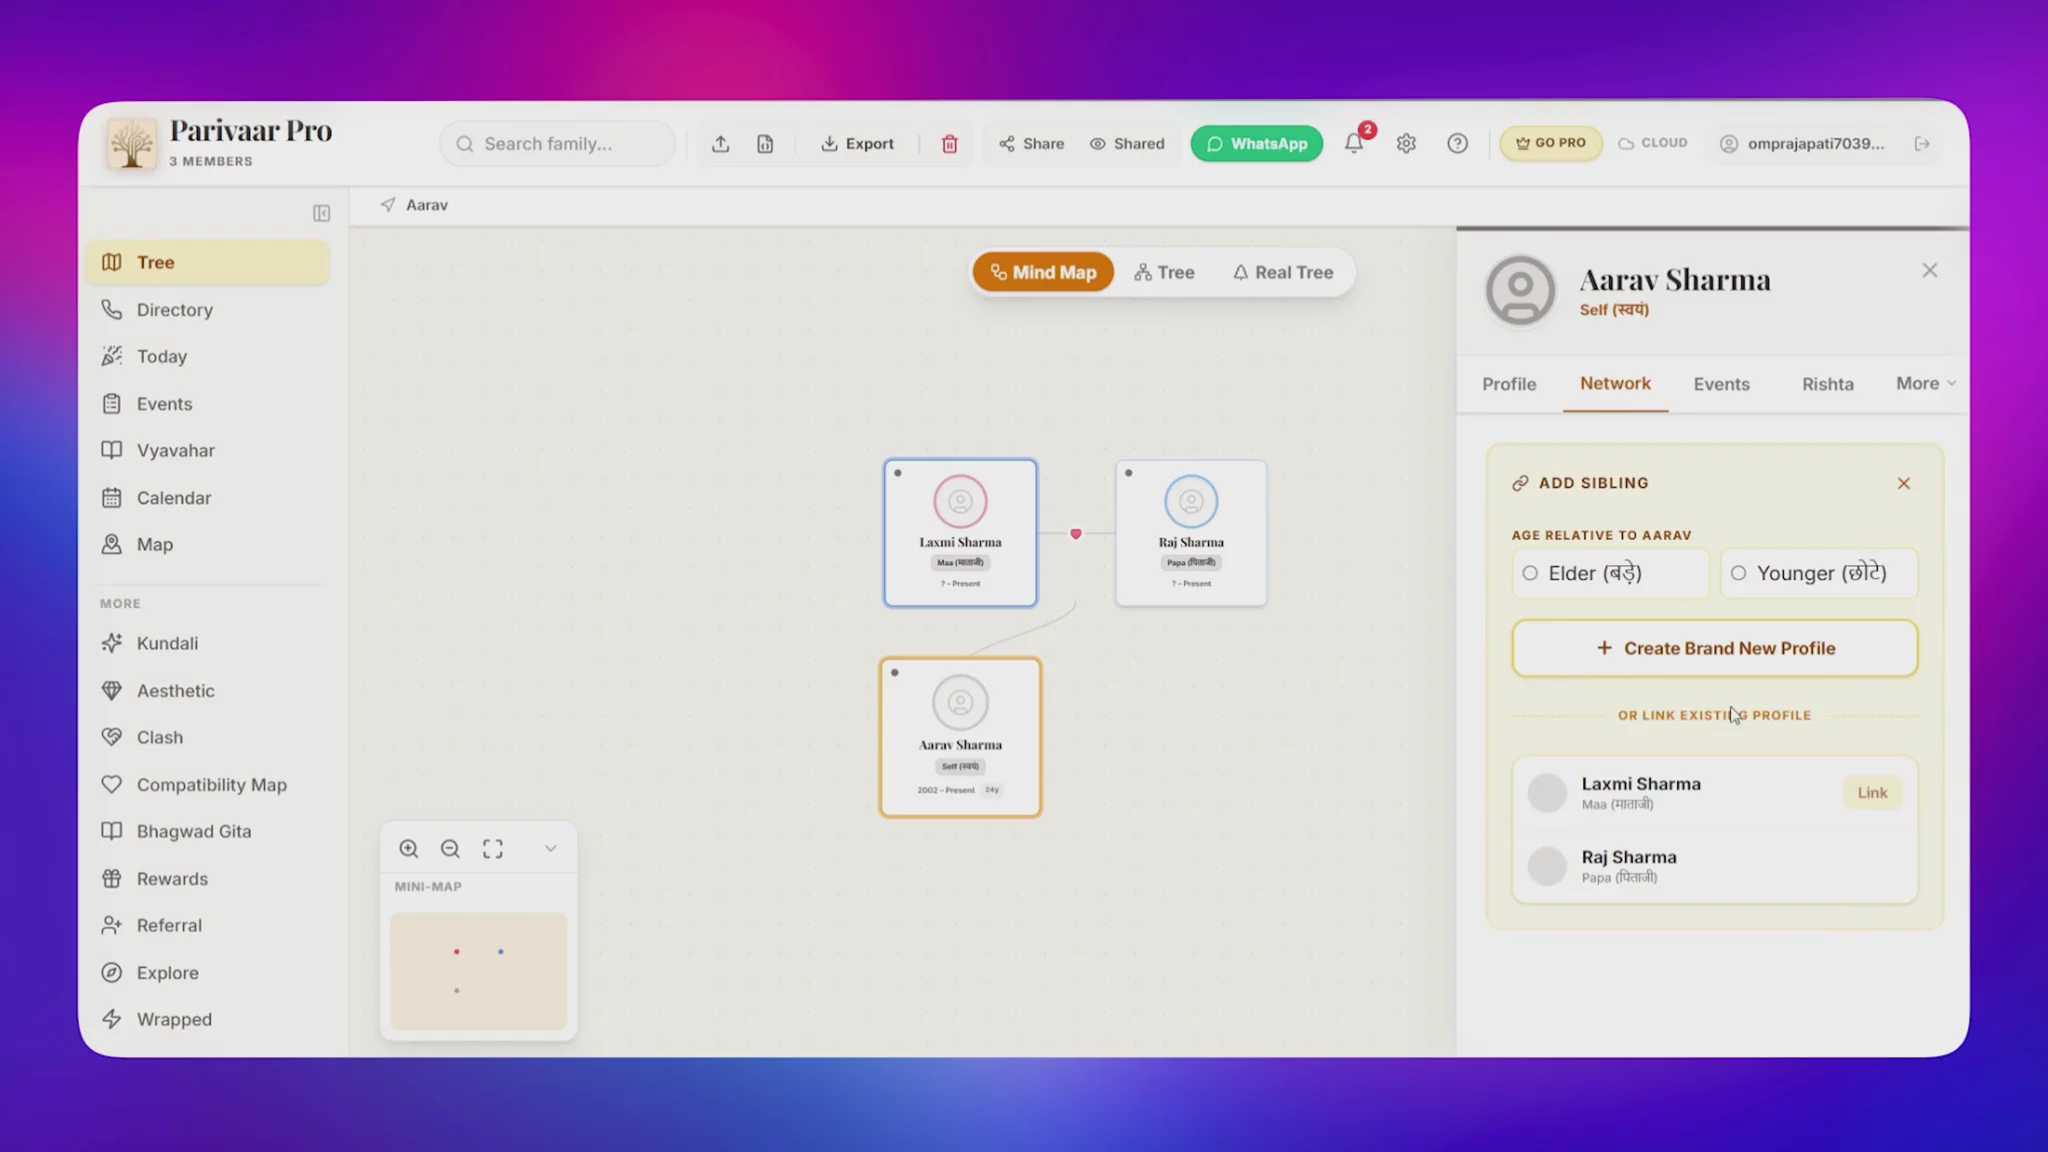
Task: Click Raj Sharma row in link list
Action: click(1714, 866)
